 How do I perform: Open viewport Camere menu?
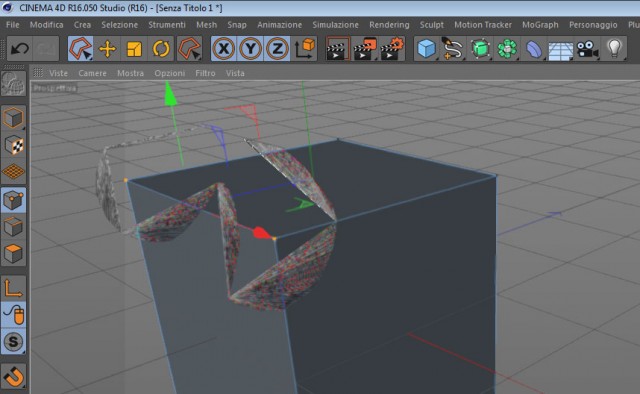pyautogui.click(x=93, y=73)
